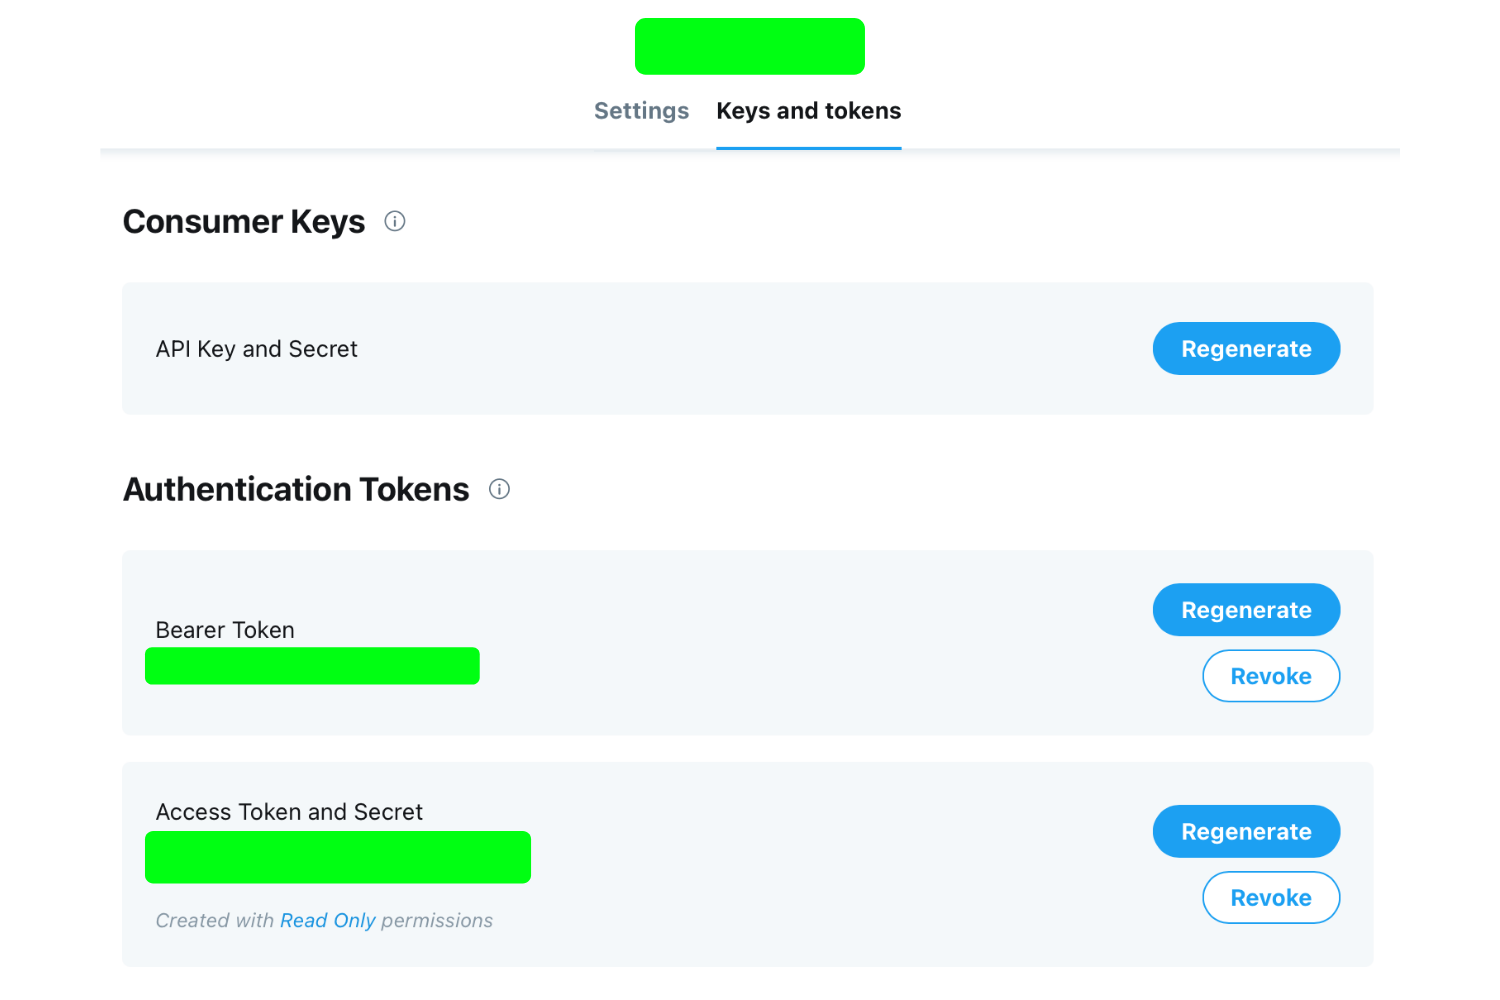Screen dimensions: 1500x1000
Task: Click the info icon beside Authentication Tokens
Action: tap(499, 489)
